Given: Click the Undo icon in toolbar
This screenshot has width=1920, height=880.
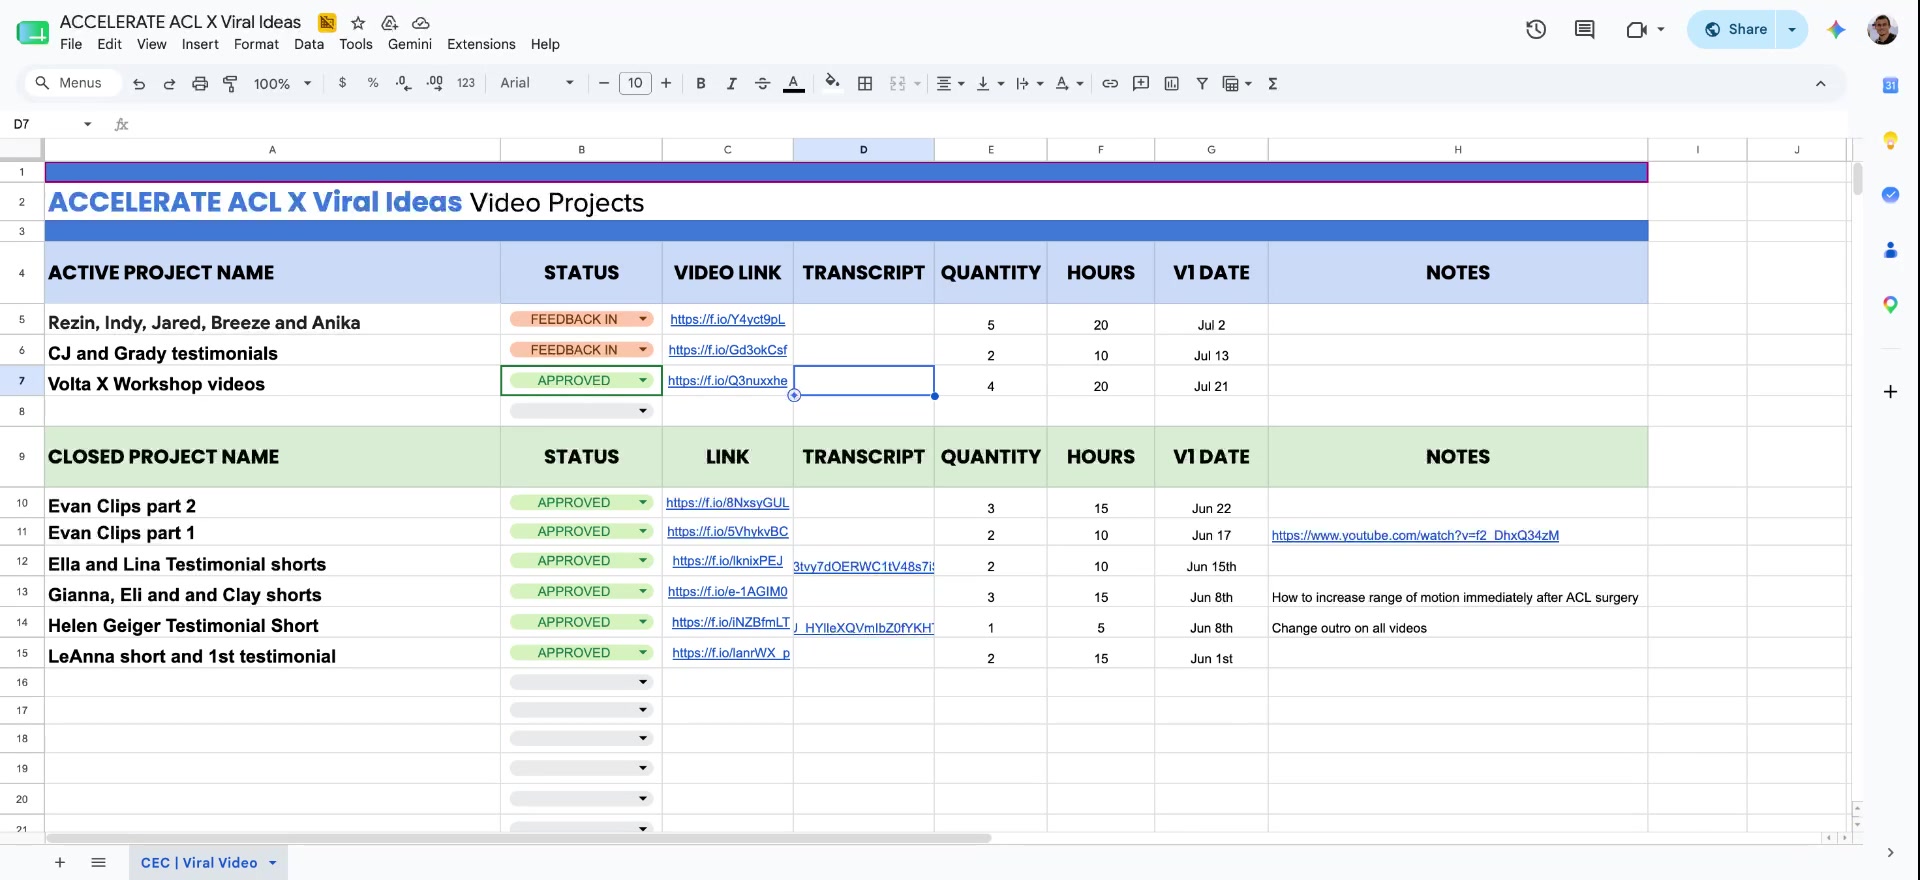Looking at the screenshot, I should [x=139, y=84].
